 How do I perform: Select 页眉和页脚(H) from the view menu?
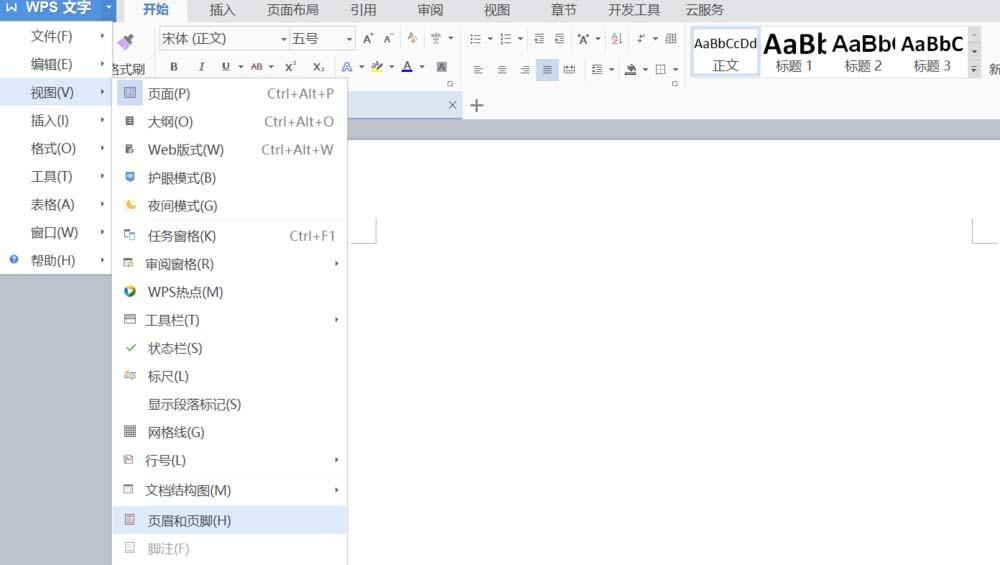tap(189, 521)
